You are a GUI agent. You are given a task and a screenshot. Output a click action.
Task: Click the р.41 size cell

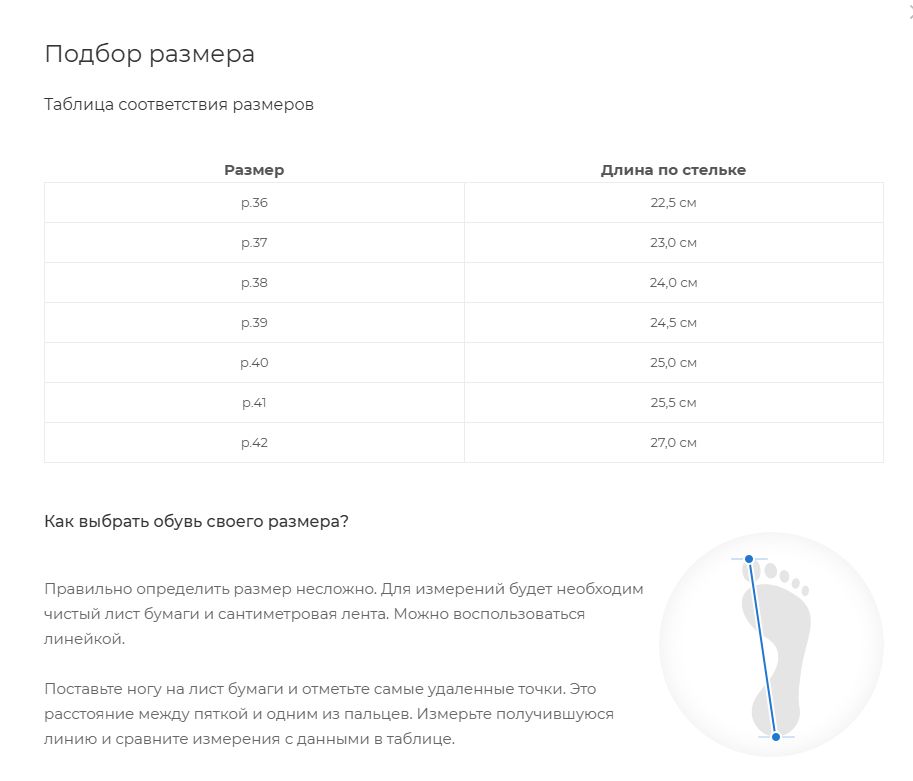[254, 403]
